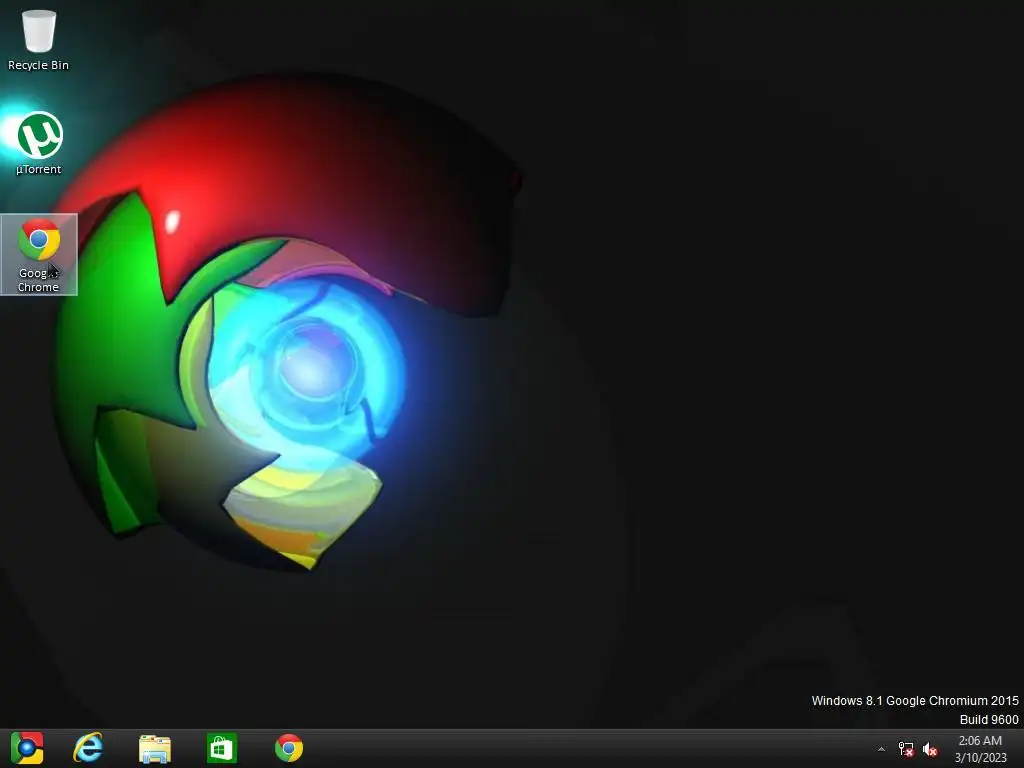The width and height of the screenshot is (1024, 768).
Task: Select the µTorrent desktop shortcut
Action: point(39,143)
